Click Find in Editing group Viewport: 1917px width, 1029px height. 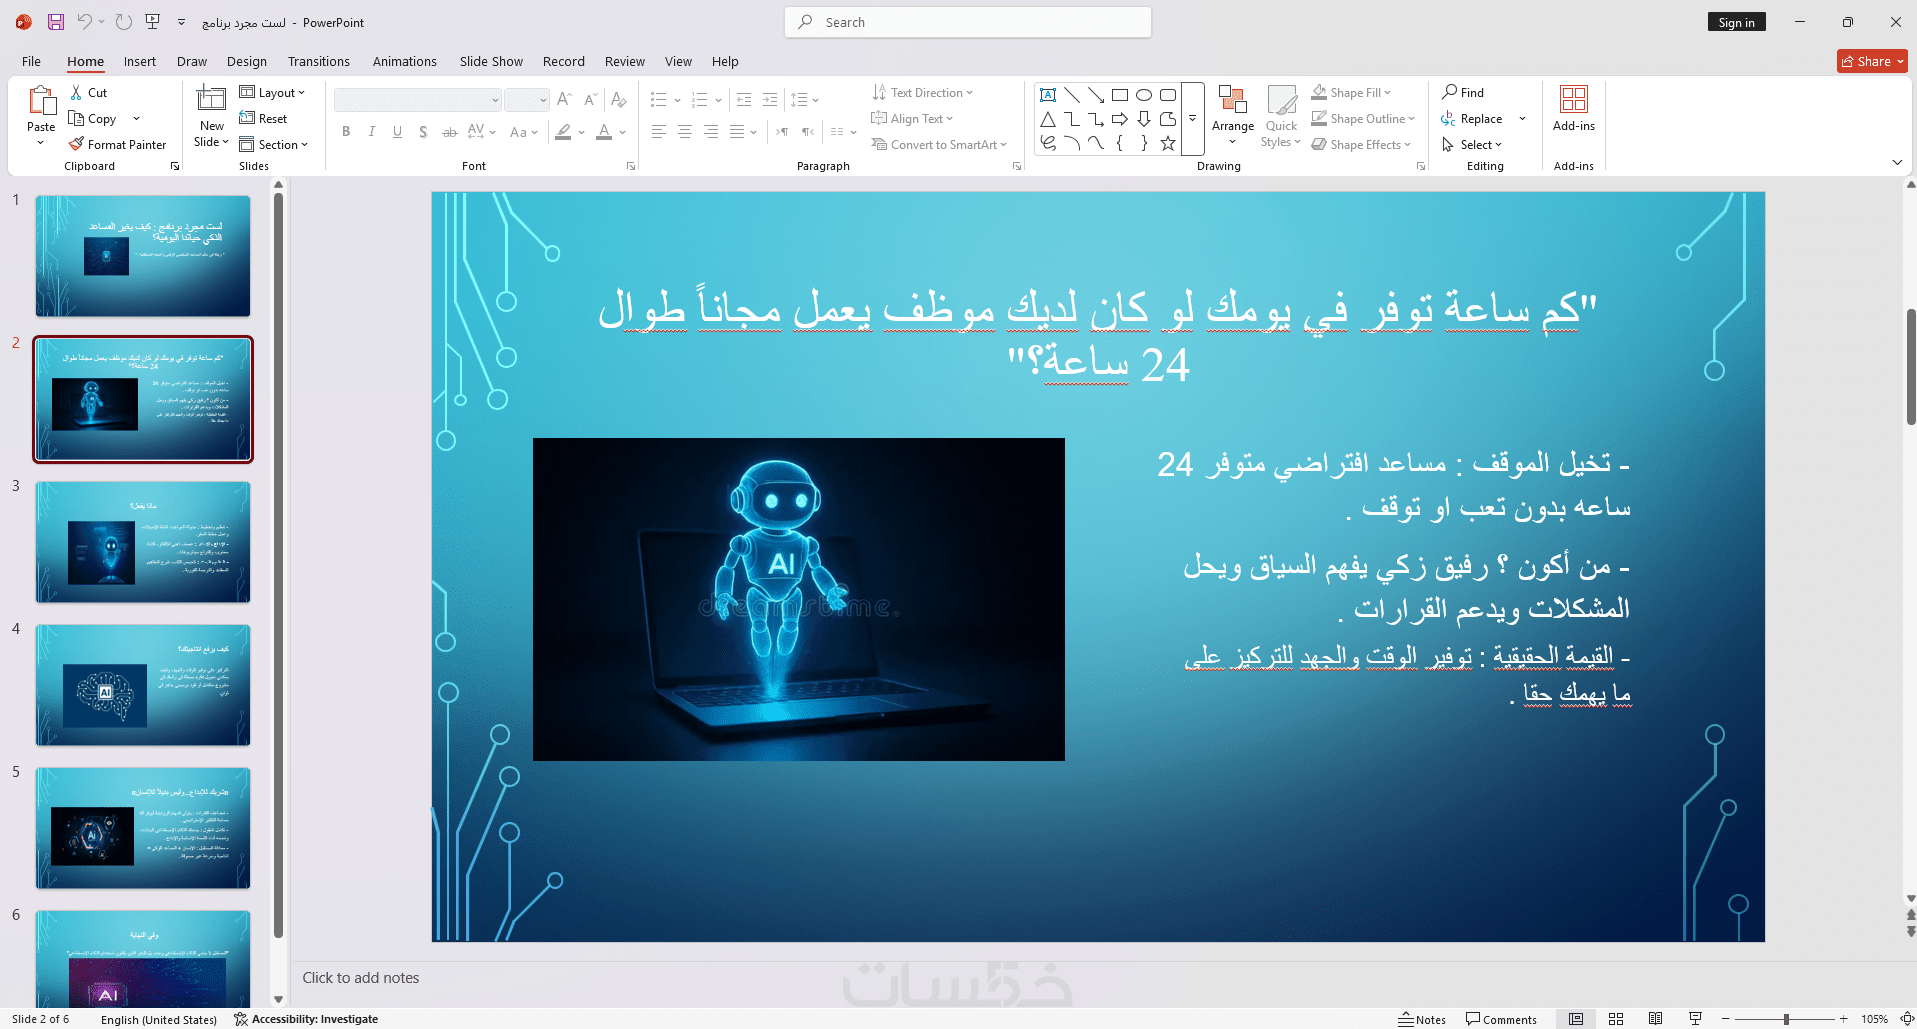point(1463,92)
